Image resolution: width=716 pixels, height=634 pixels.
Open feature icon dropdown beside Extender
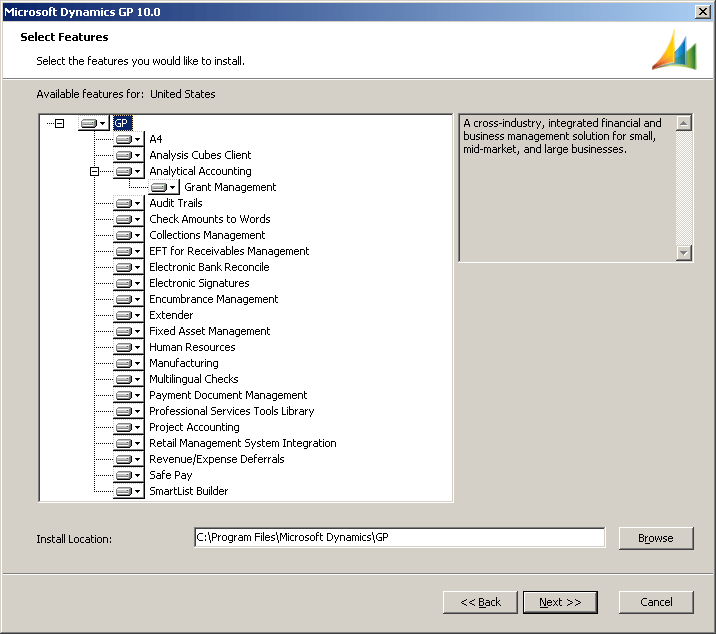pyautogui.click(x=129, y=315)
